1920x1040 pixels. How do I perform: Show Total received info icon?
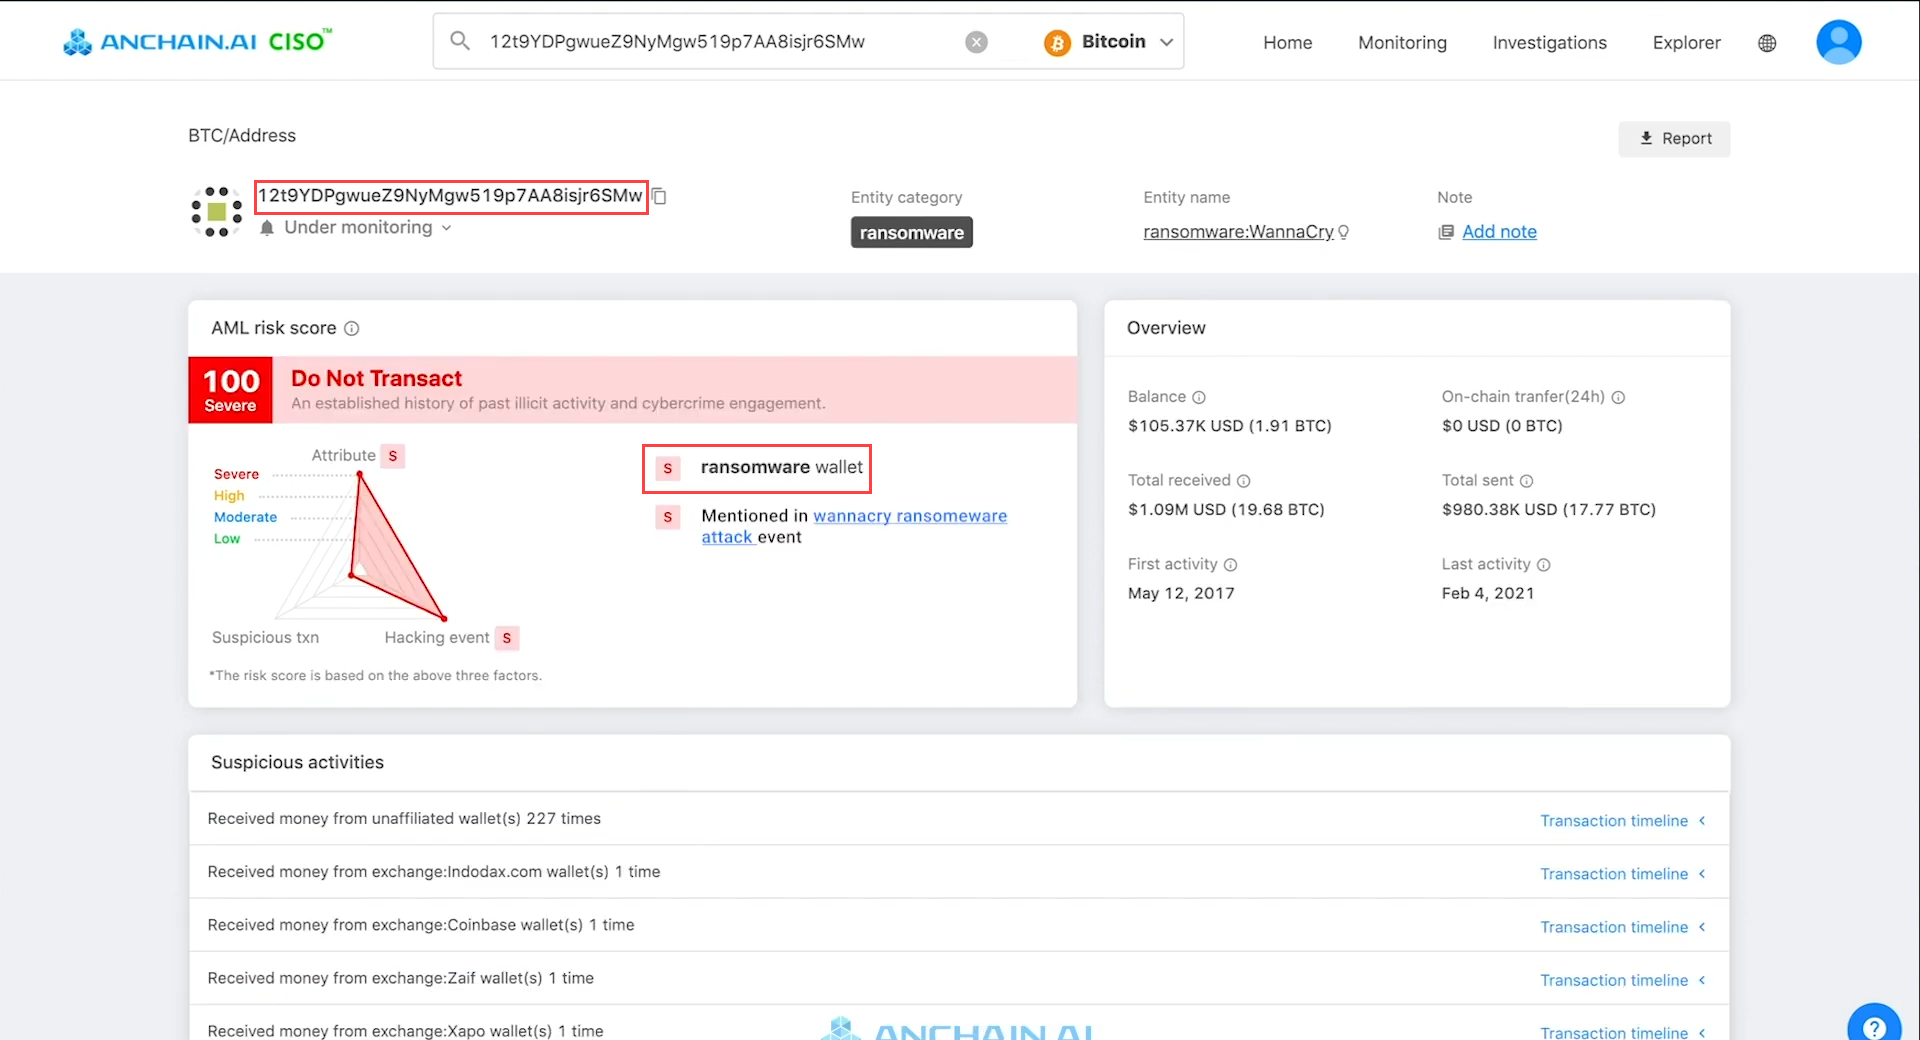tap(1244, 481)
